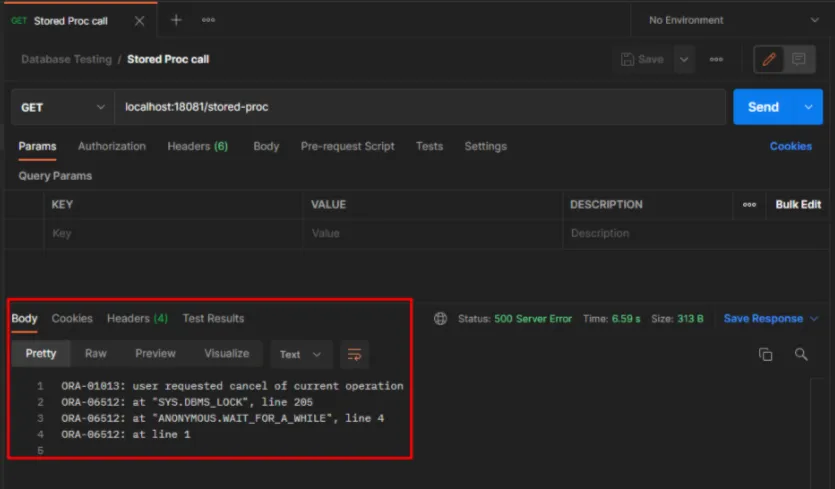Expand the Send button arrow
The width and height of the screenshot is (835, 489).
click(808, 107)
